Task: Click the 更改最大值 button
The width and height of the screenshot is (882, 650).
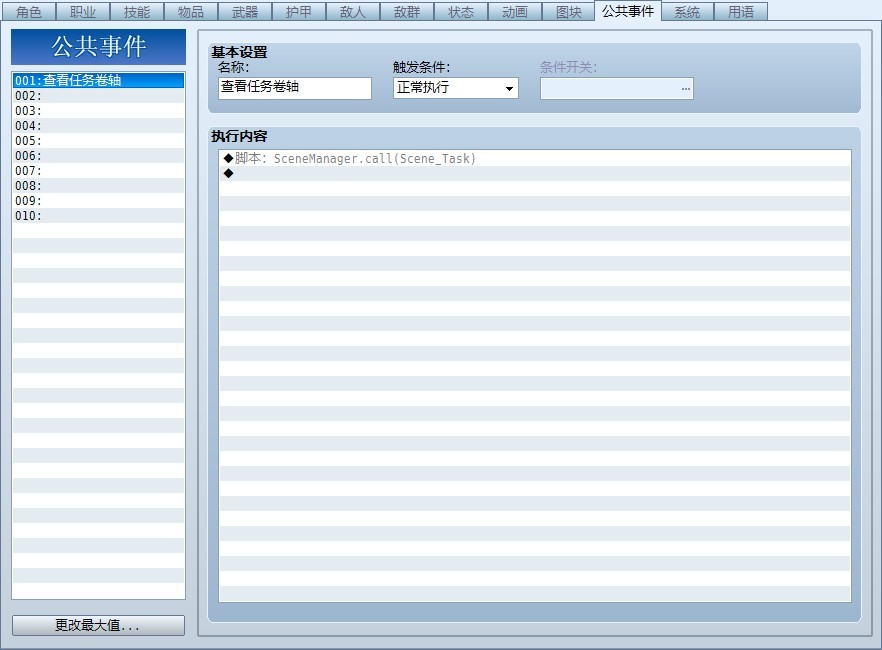Action: tap(98, 625)
